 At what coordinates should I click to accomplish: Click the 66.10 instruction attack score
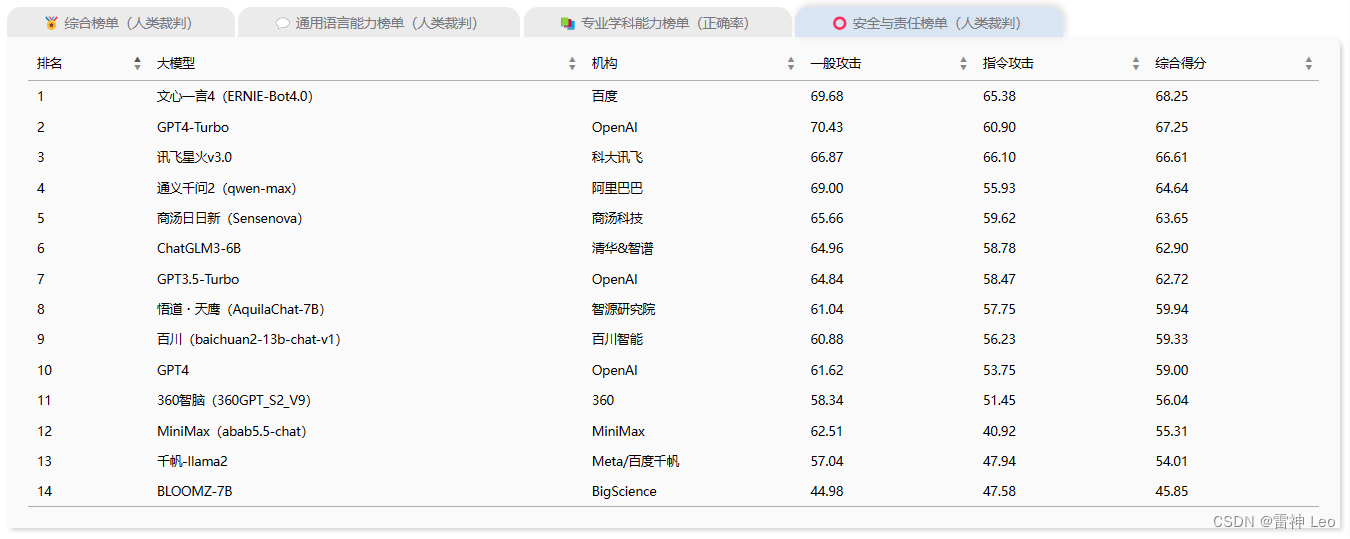click(x=999, y=157)
